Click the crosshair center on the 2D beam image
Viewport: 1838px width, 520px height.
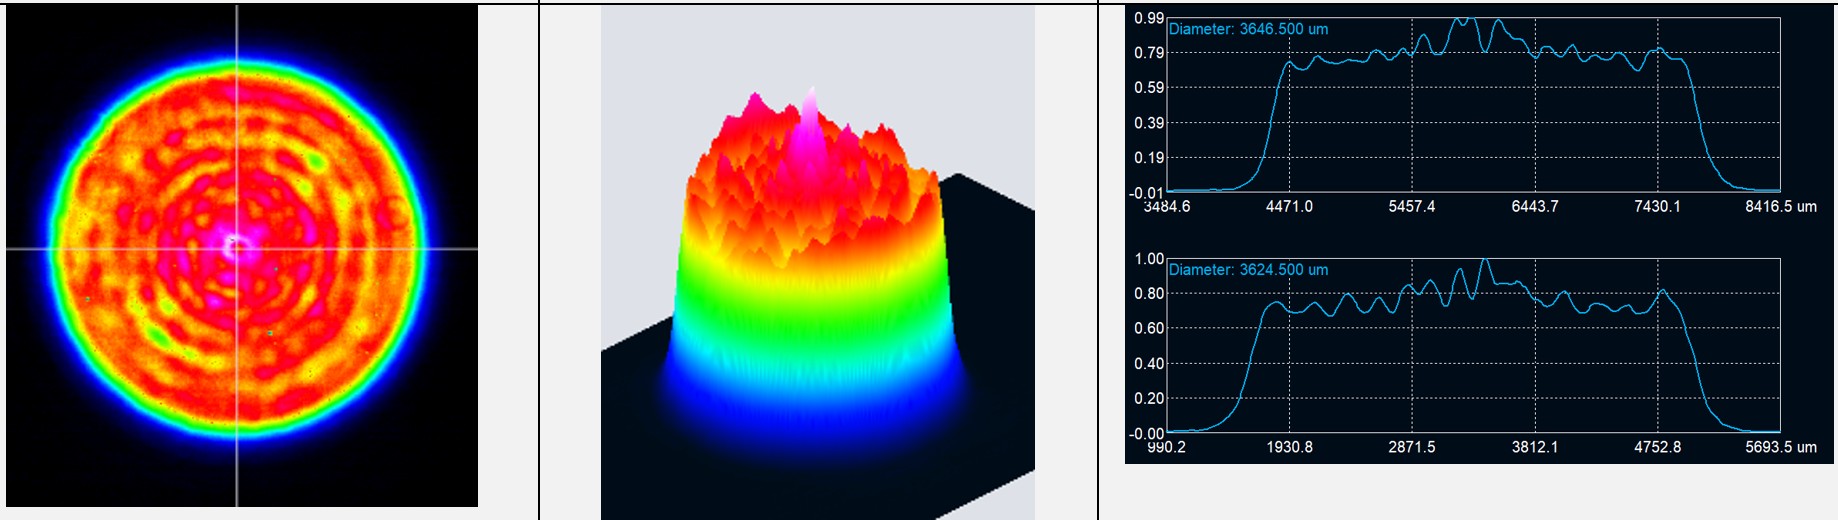[x=237, y=248]
